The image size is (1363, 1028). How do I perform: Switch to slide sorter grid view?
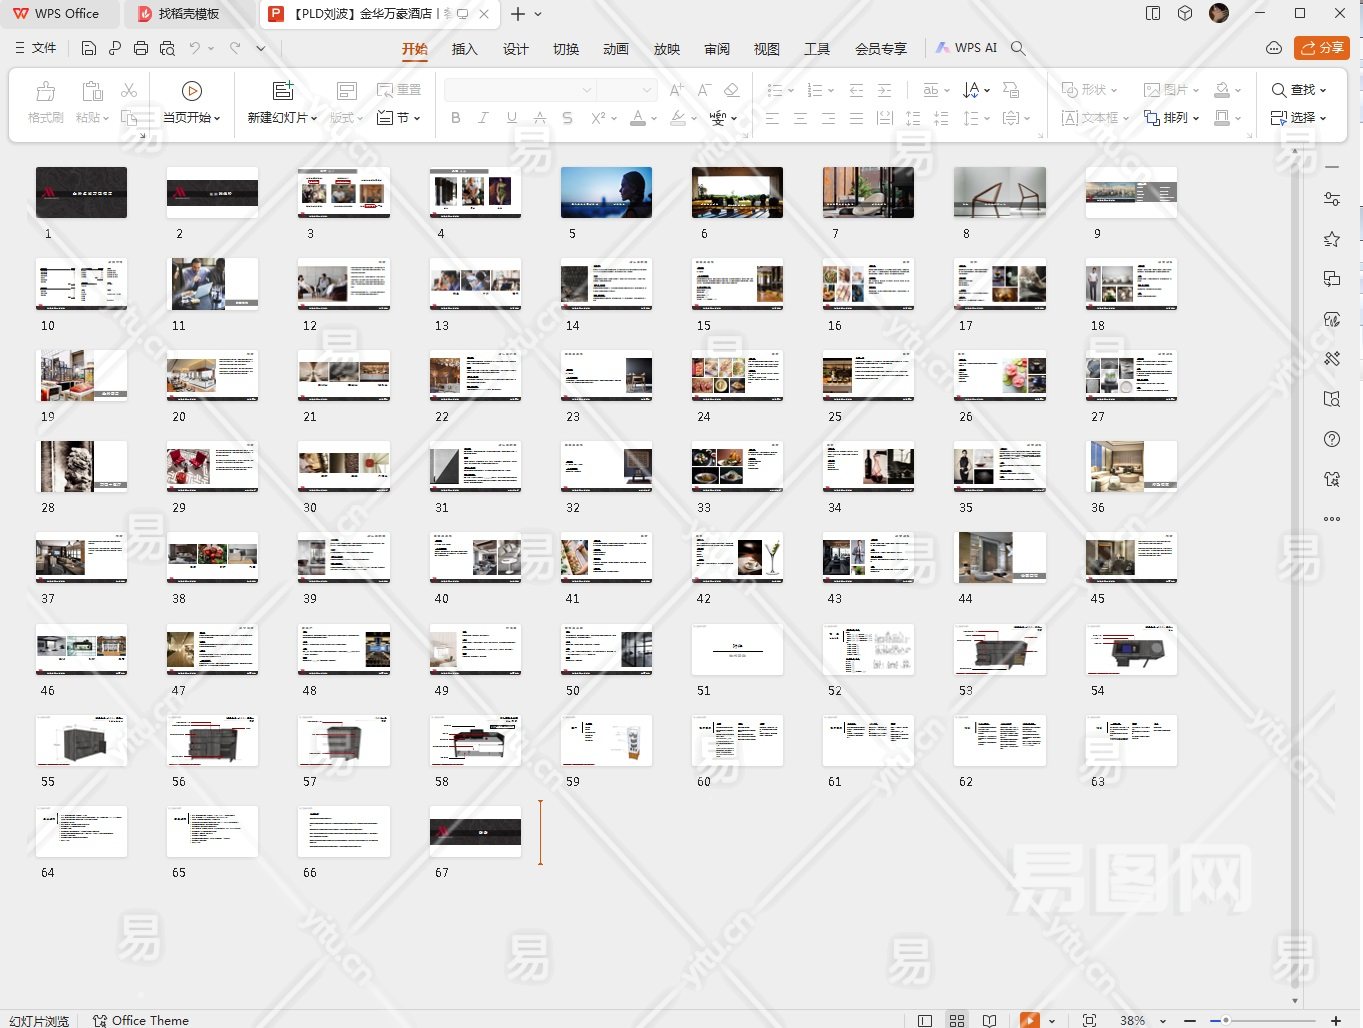point(957,1020)
